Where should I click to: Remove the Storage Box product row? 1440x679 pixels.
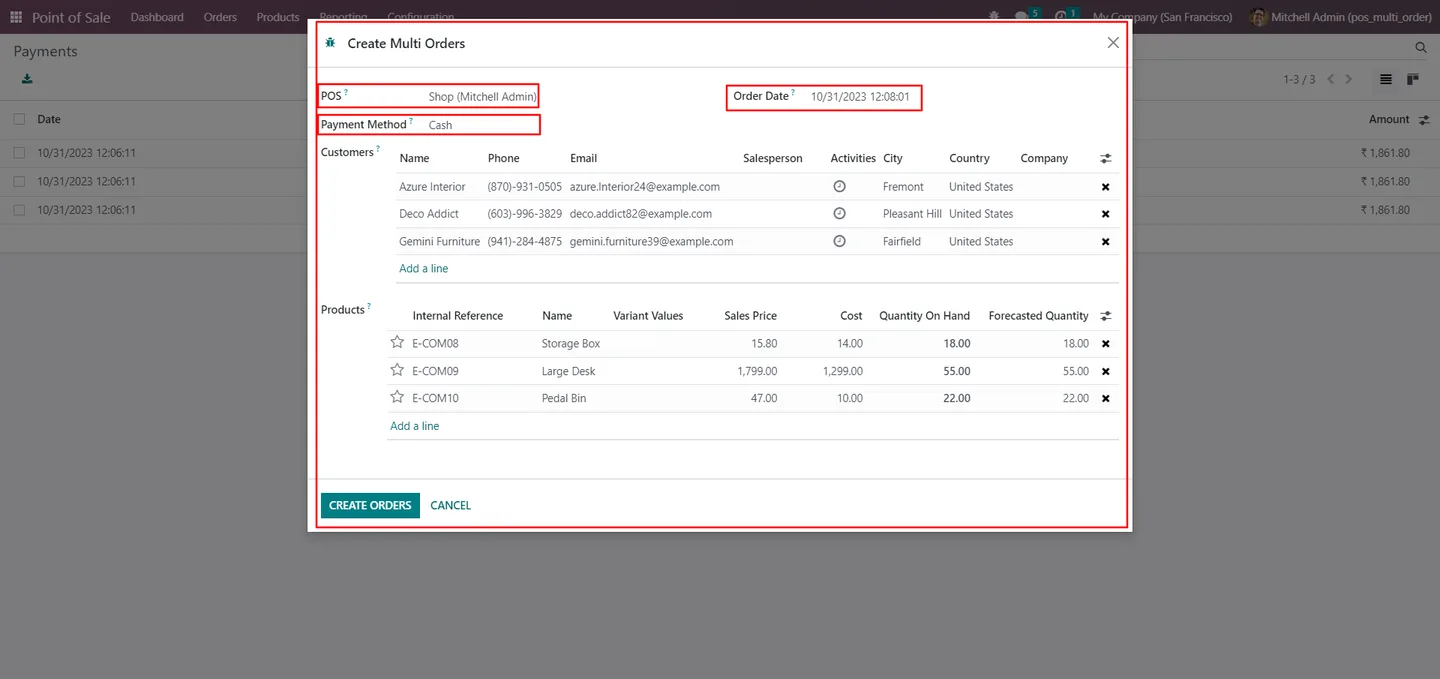pos(1105,344)
